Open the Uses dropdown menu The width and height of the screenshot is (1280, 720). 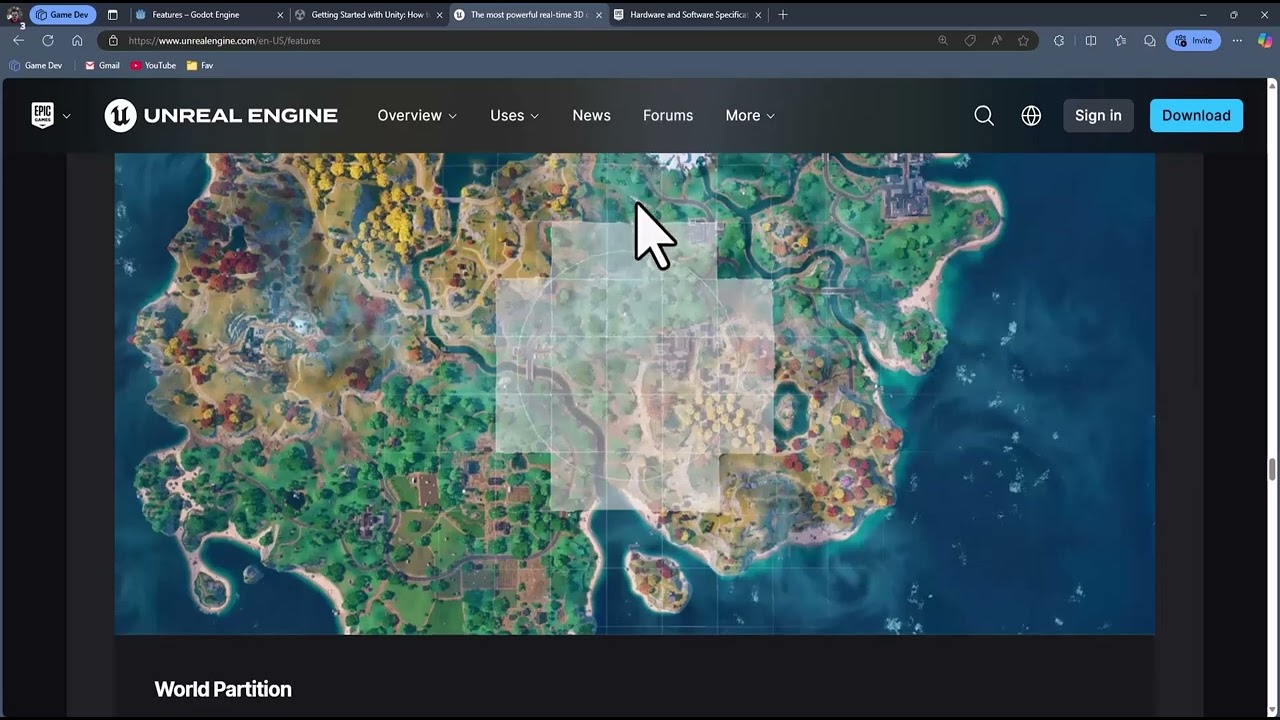tap(514, 116)
